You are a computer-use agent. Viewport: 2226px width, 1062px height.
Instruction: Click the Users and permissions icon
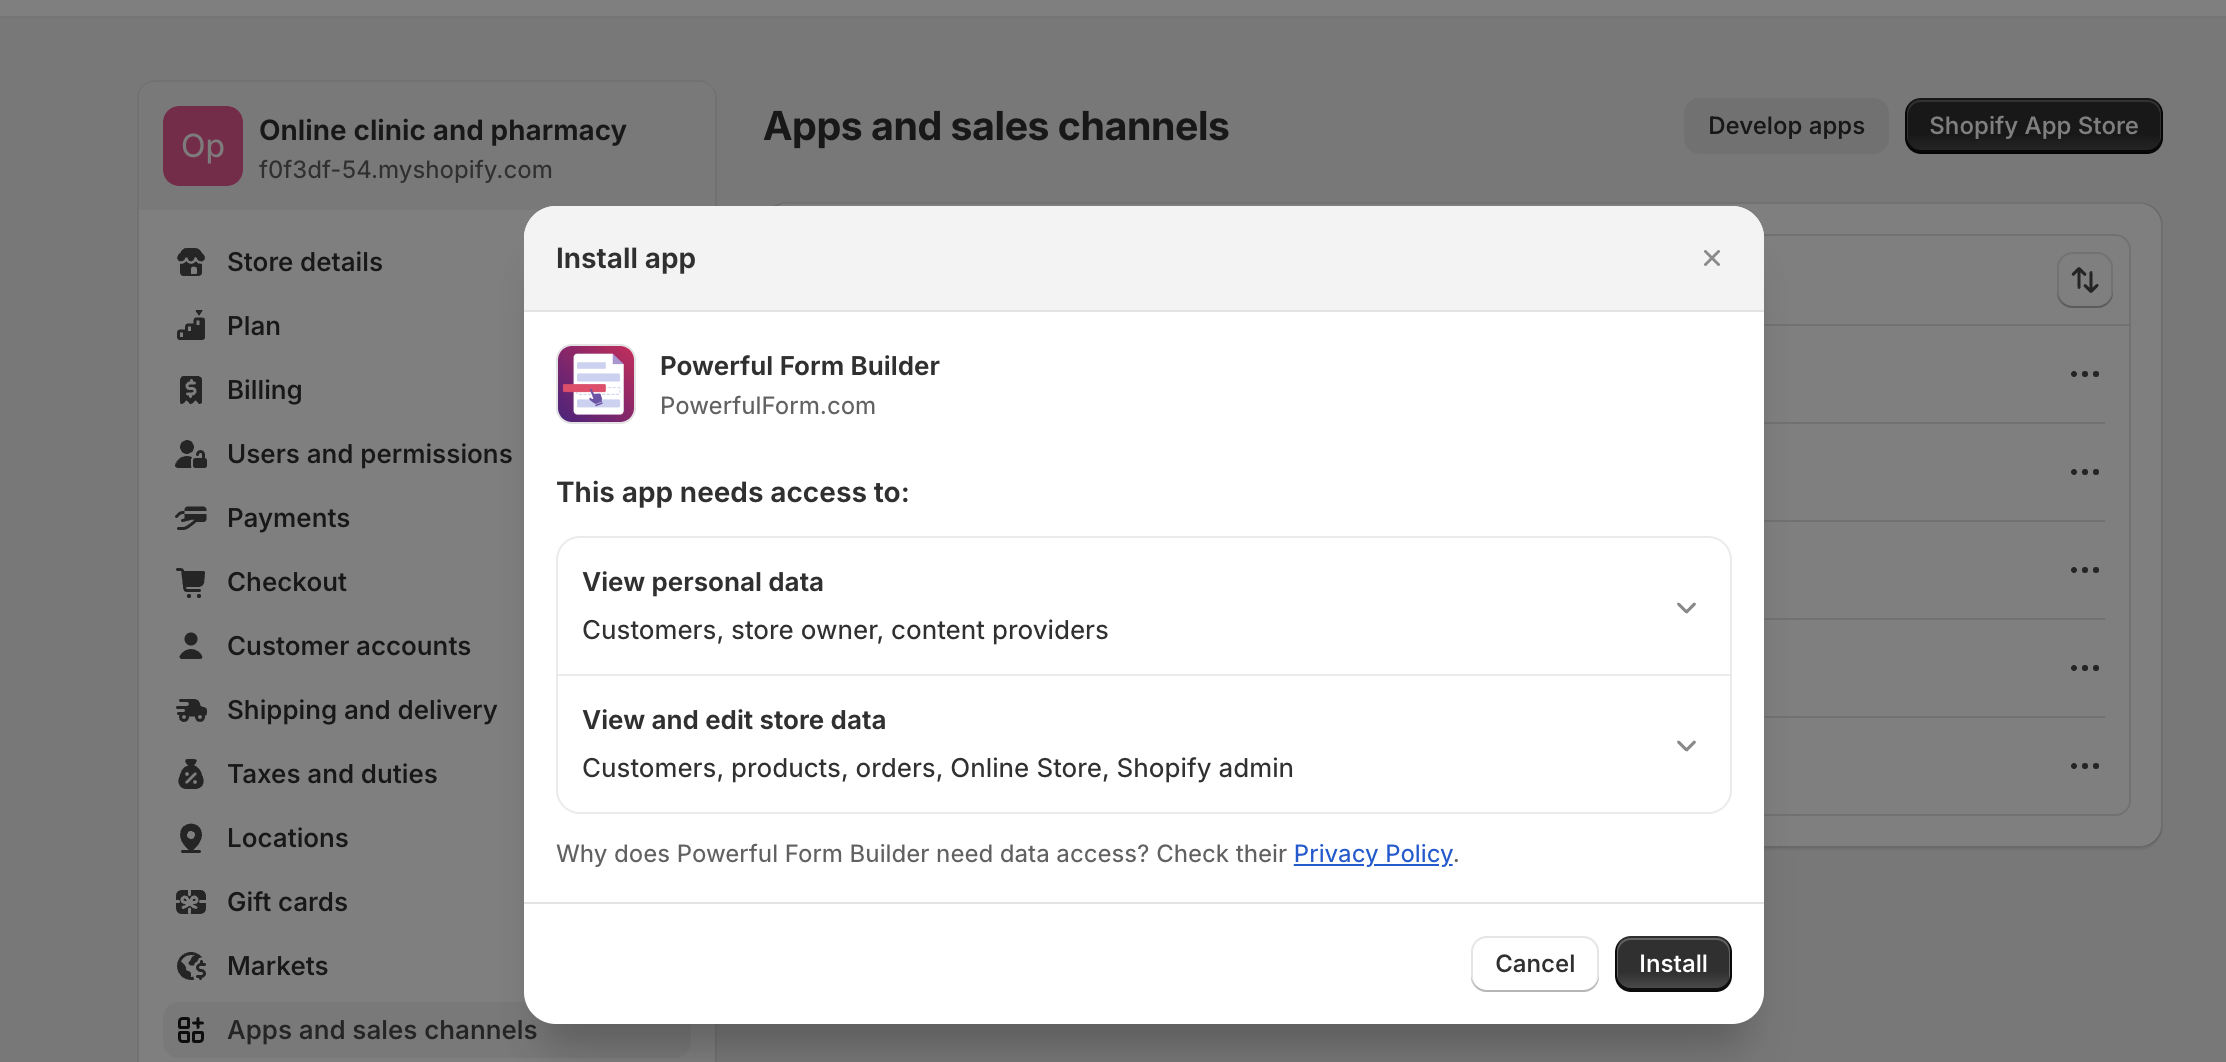pos(191,453)
